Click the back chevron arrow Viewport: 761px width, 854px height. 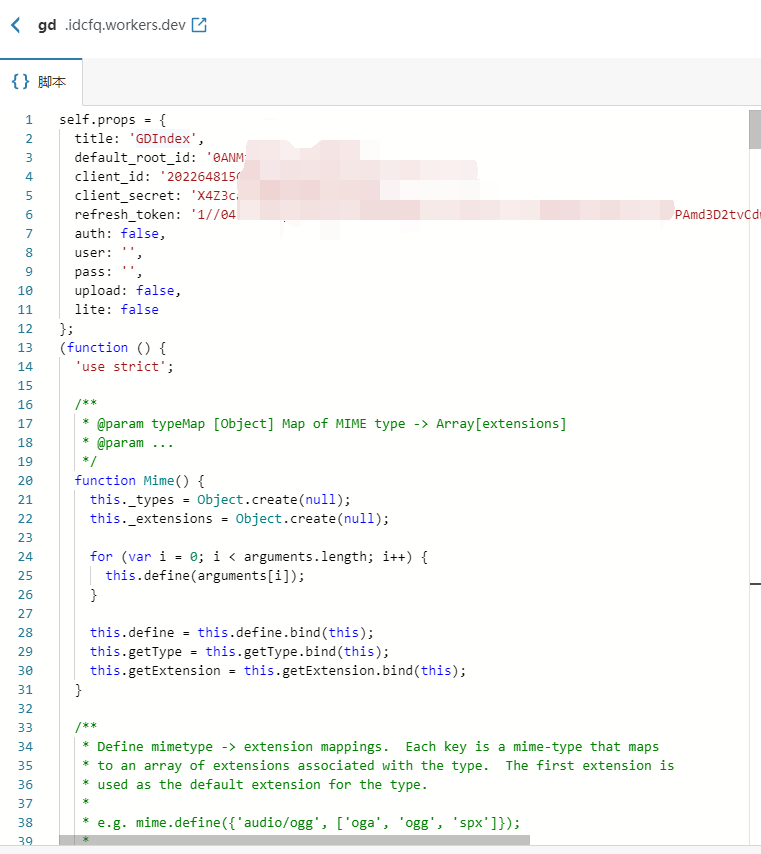(x=15, y=25)
